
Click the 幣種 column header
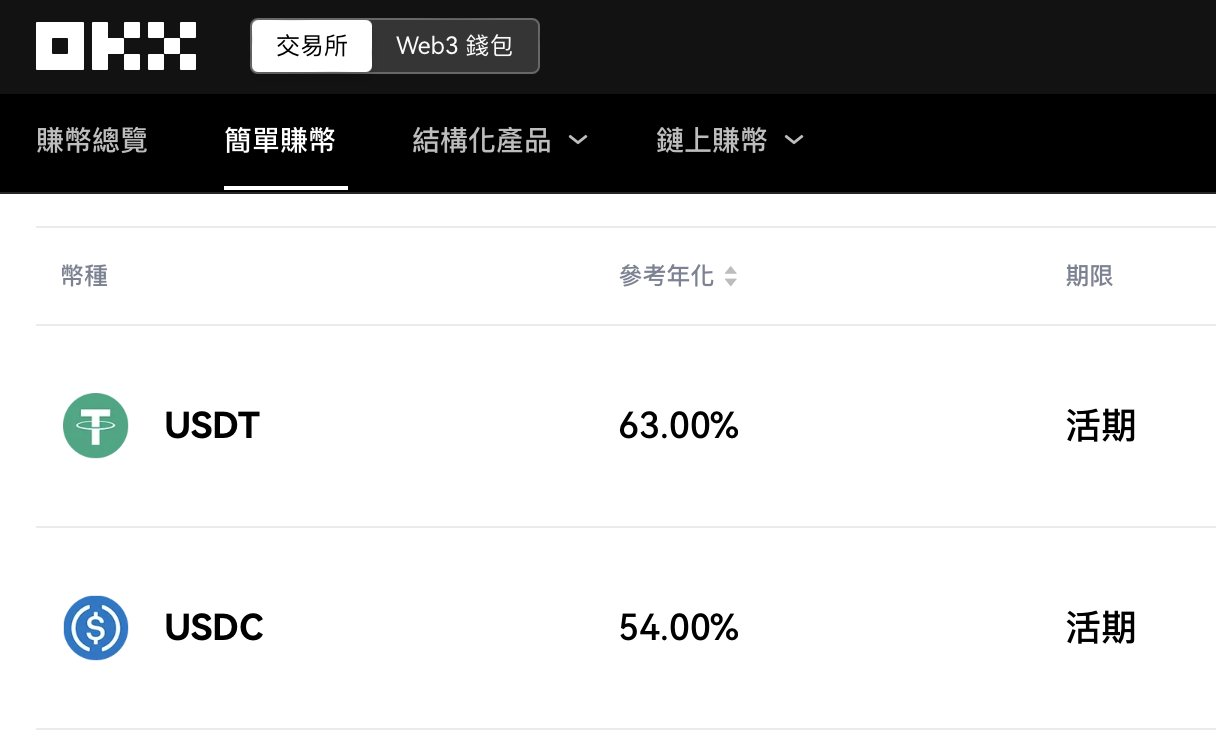click(84, 276)
